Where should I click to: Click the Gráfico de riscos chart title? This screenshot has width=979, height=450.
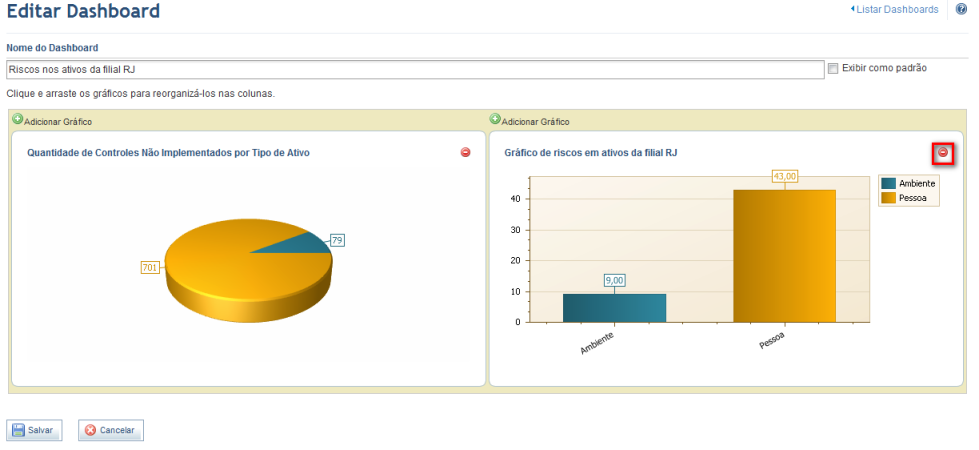tap(591, 153)
